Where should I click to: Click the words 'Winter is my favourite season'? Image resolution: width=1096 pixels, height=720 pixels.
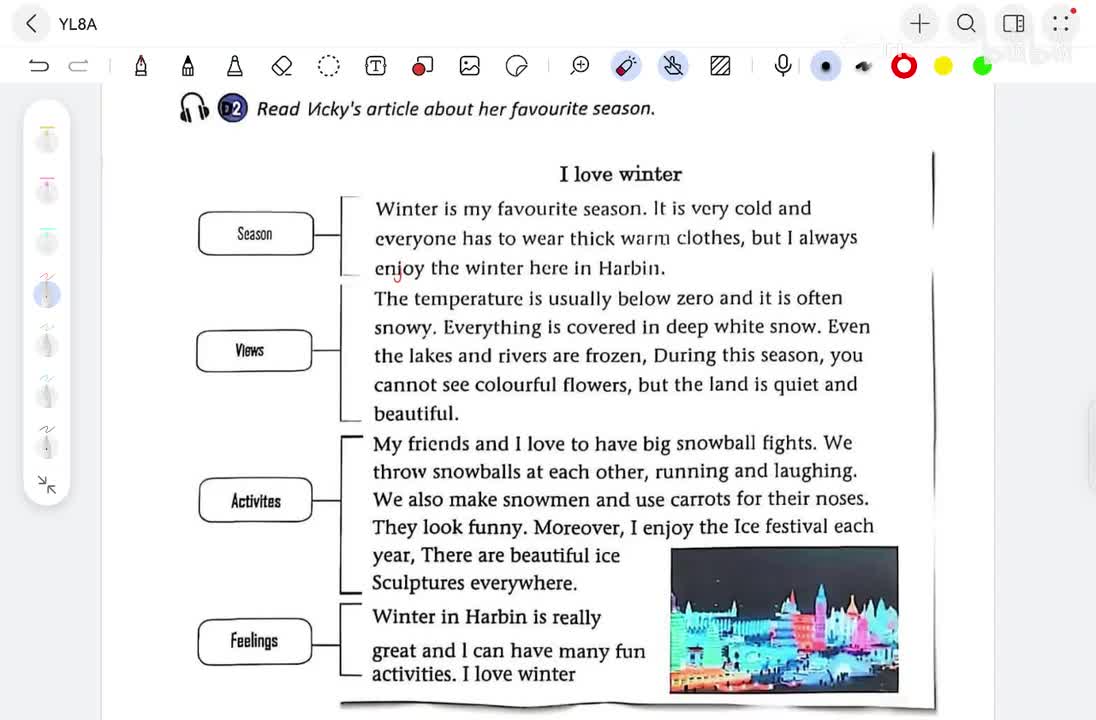tap(508, 209)
